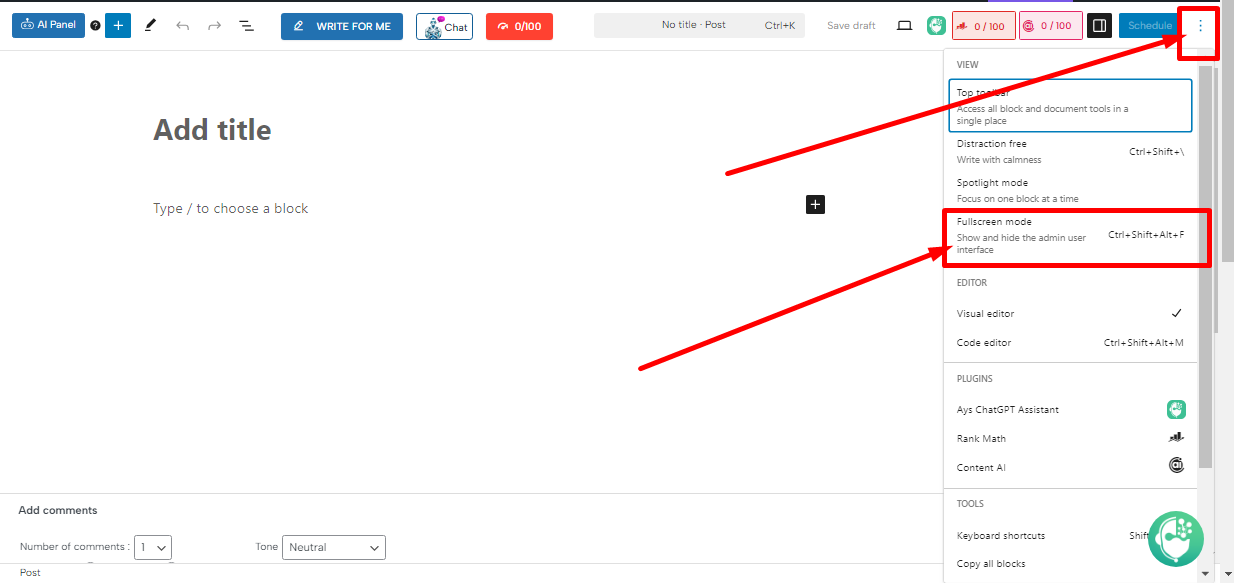Select Visual editor
The height and width of the screenshot is (583, 1234).
1070,313
